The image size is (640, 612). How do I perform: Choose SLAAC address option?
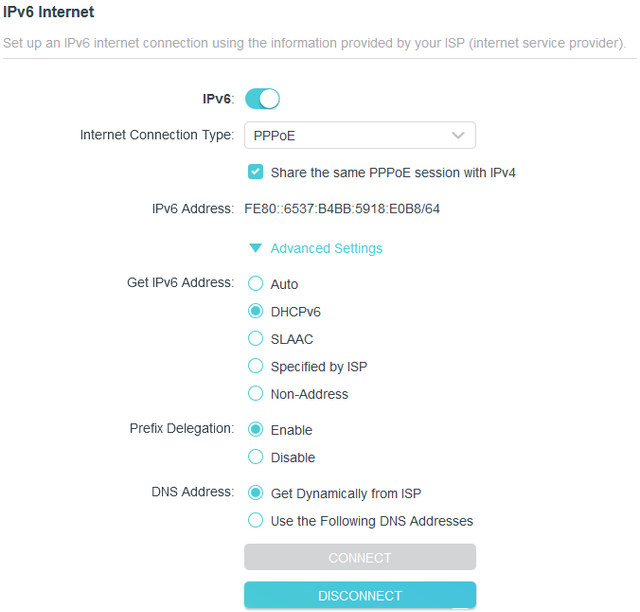[x=256, y=339]
